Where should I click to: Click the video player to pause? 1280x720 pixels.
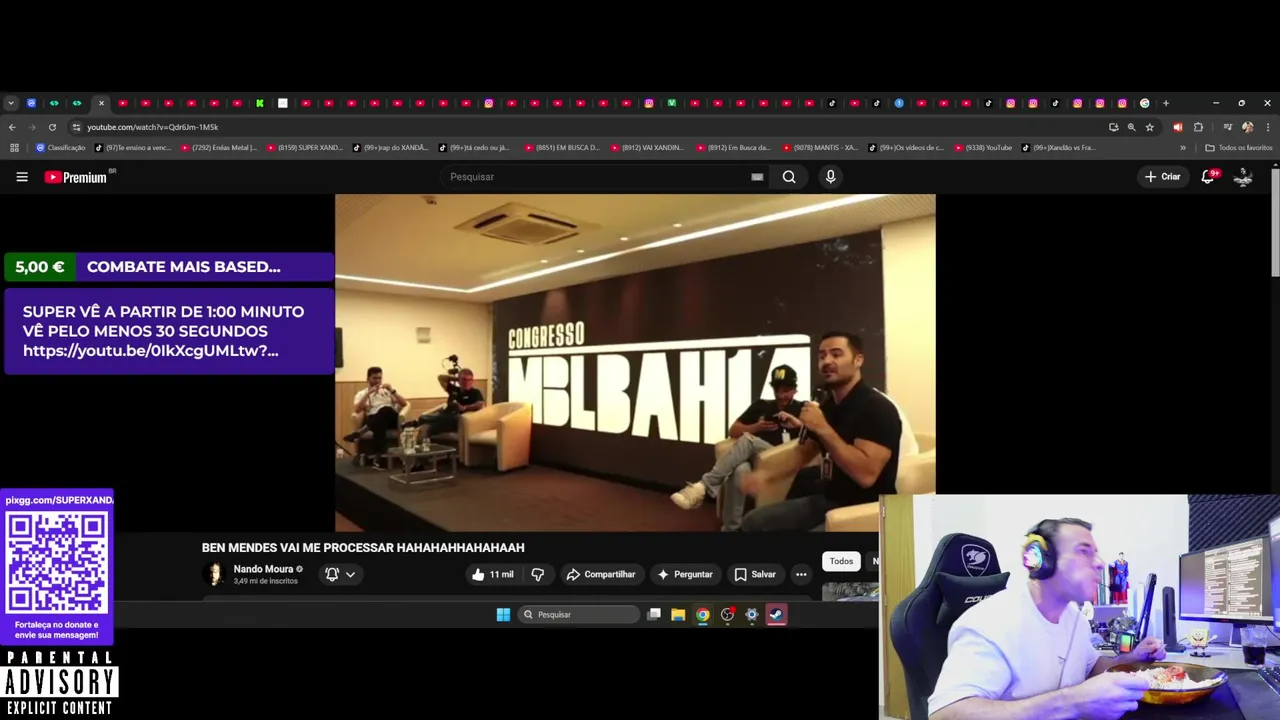pos(635,362)
